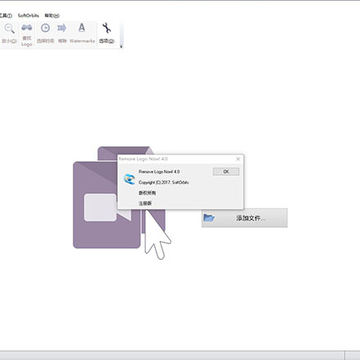Image resolution: width=360 pixels, height=360 pixels.
Task: Close the Remove Logo Now! dialog
Action: pos(238,159)
